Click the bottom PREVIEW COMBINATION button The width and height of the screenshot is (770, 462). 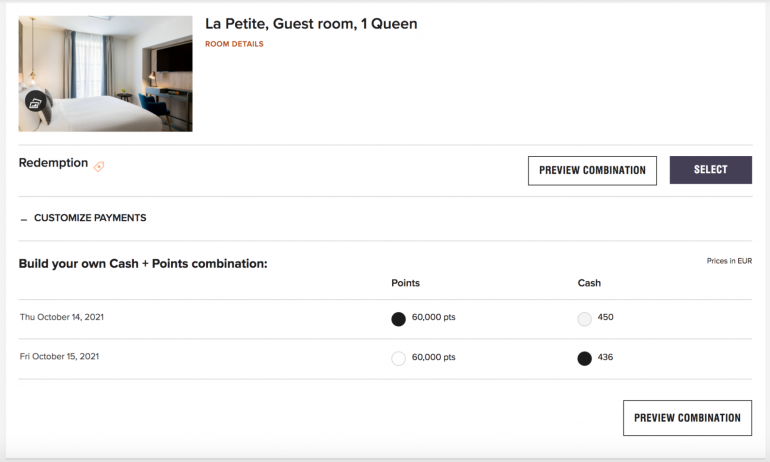[x=687, y=418]
